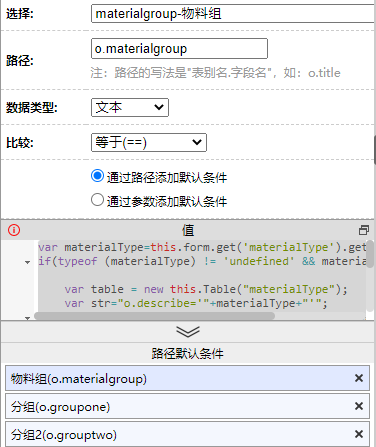Click the 选择 field with materialgroup-物料组
Screen dimensions: 376x447
233,14
